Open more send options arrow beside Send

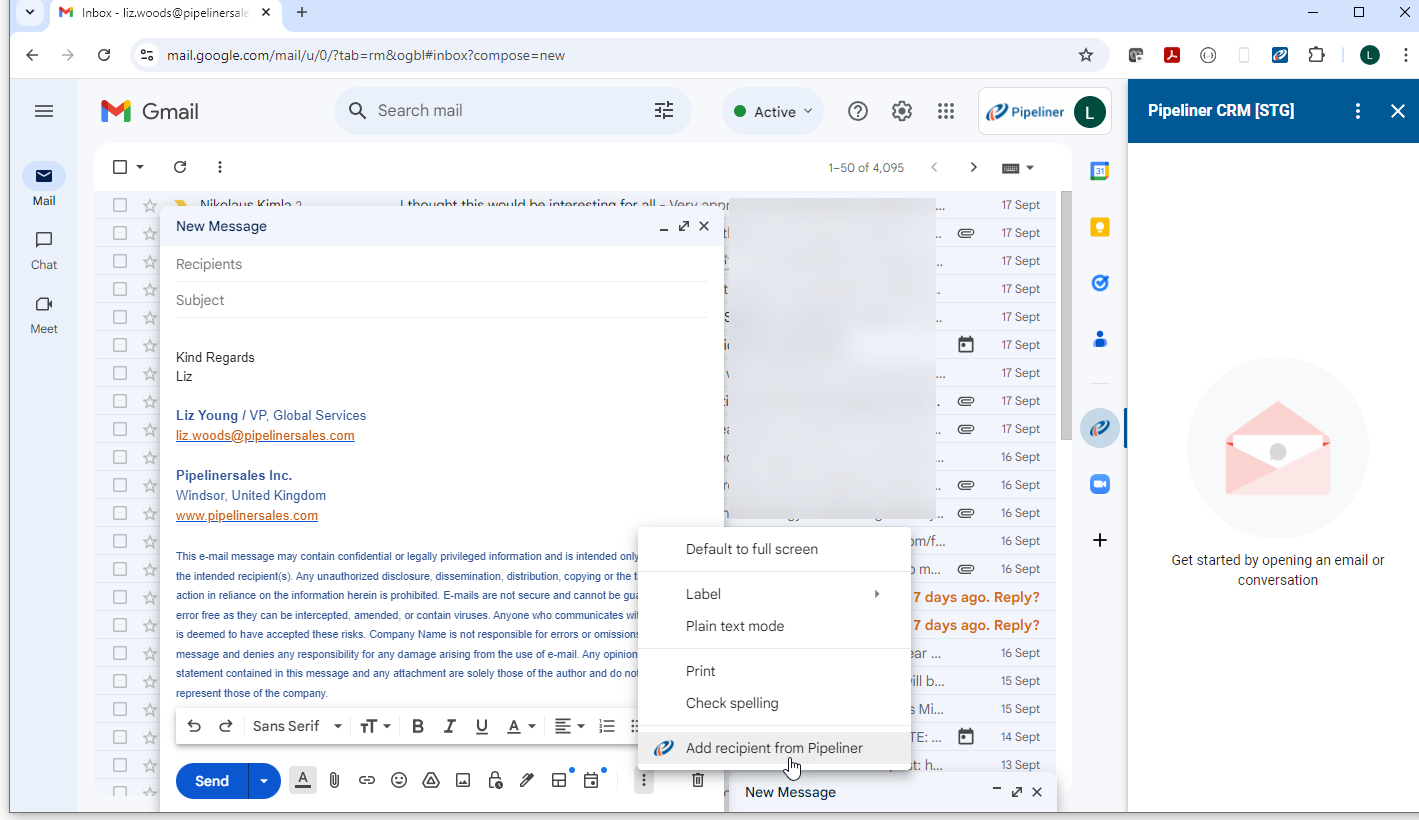point(264,781)
